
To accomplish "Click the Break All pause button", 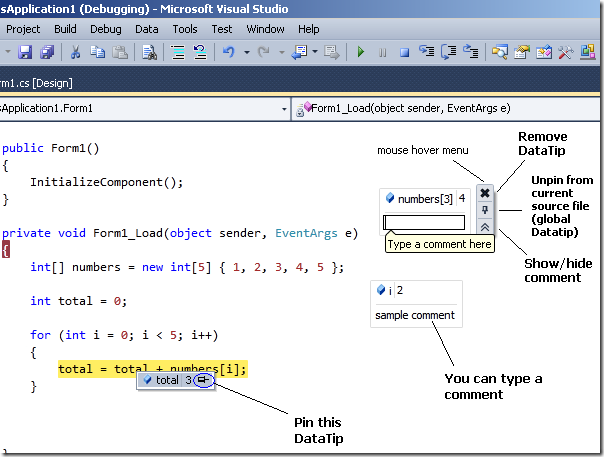I will click(383, 52).
